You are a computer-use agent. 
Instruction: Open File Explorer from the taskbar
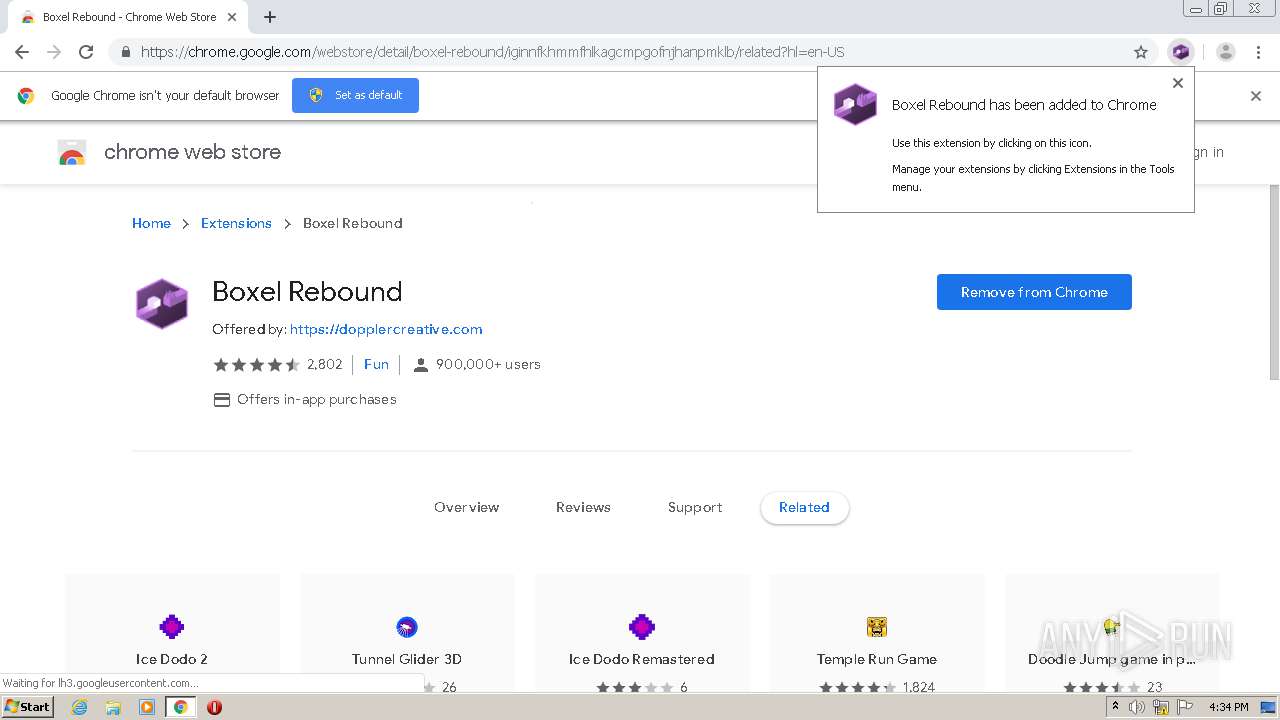(x=113, y=707)
